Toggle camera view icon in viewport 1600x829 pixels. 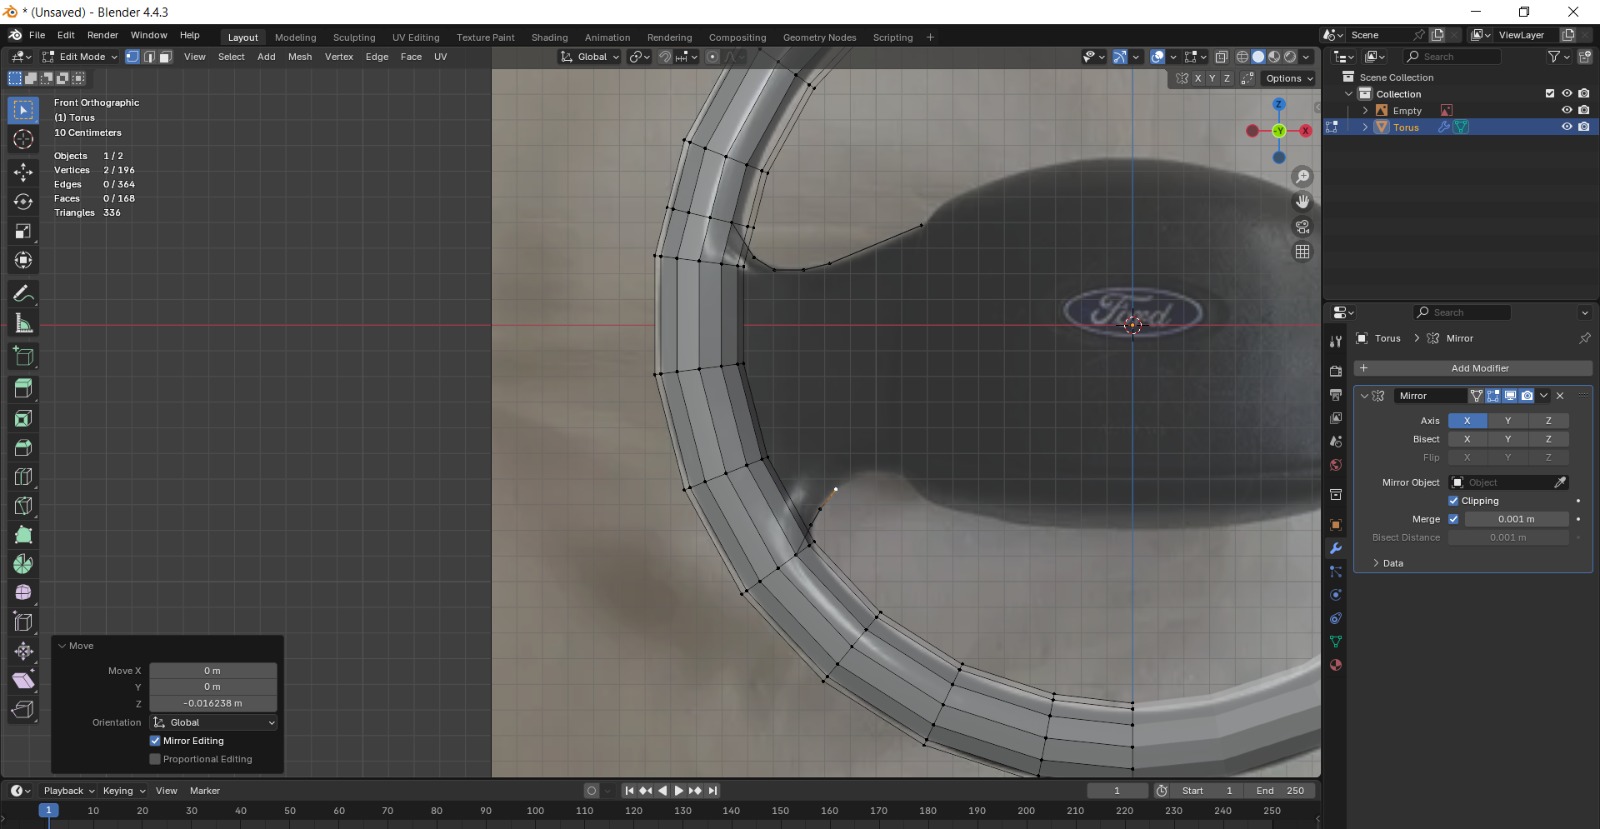(x=1302, y=227)
